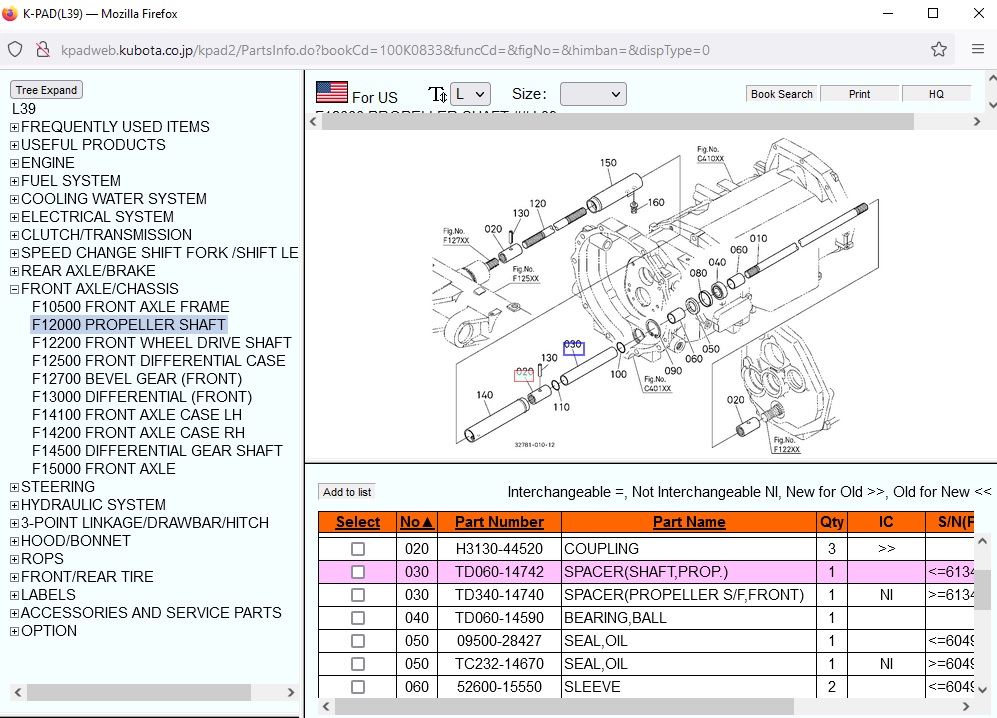Screen dimensions: 997x718
Task: Click the Add to list button
Action: (x=347, y=492)
